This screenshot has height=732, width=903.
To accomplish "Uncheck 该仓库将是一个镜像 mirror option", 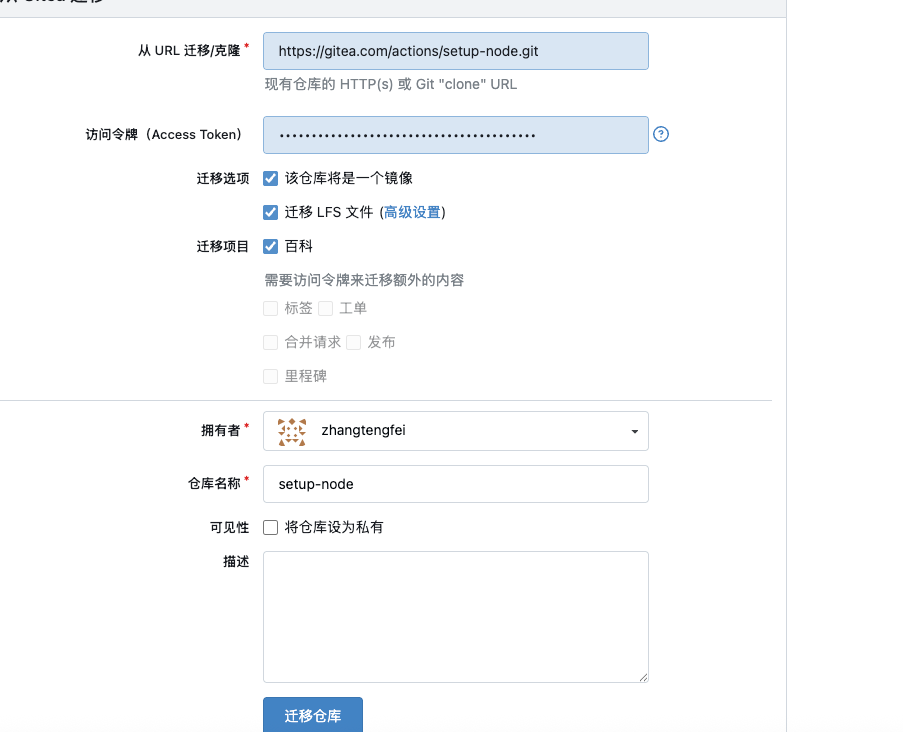I will pos(270,178).
